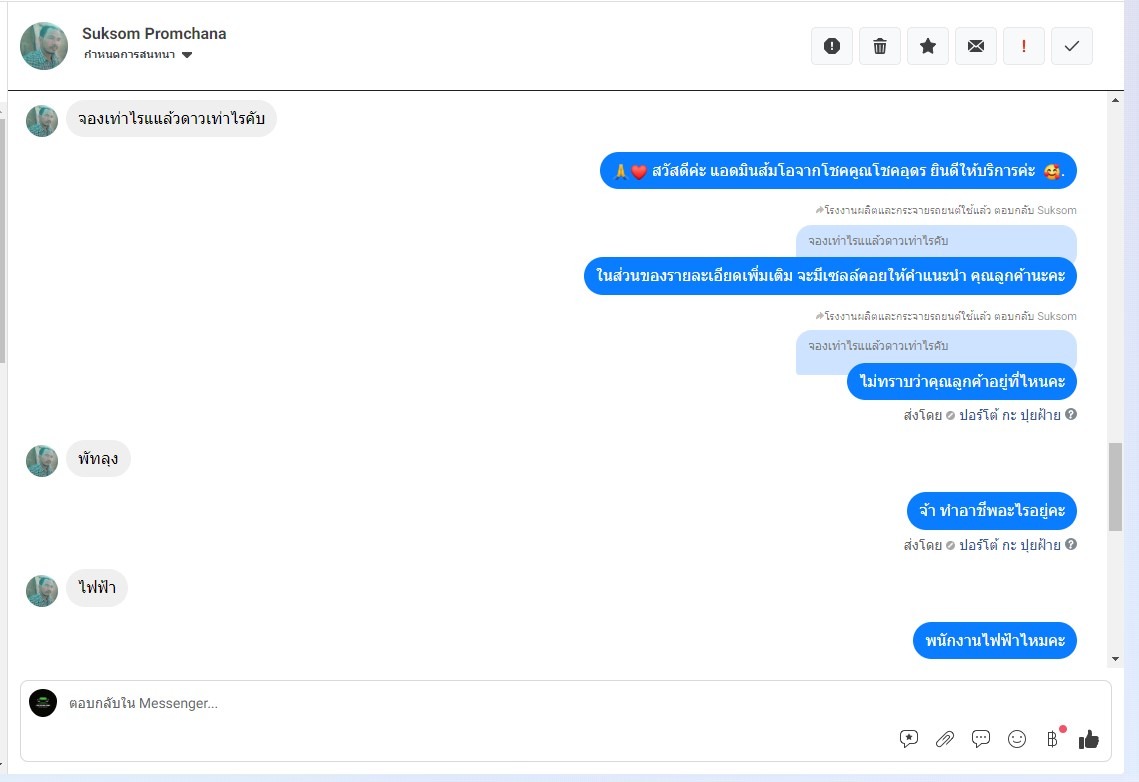This screenshot has height=782, width=1139.
Task: Open the emoji smiley picker
Action: (x=1017, y=739)
